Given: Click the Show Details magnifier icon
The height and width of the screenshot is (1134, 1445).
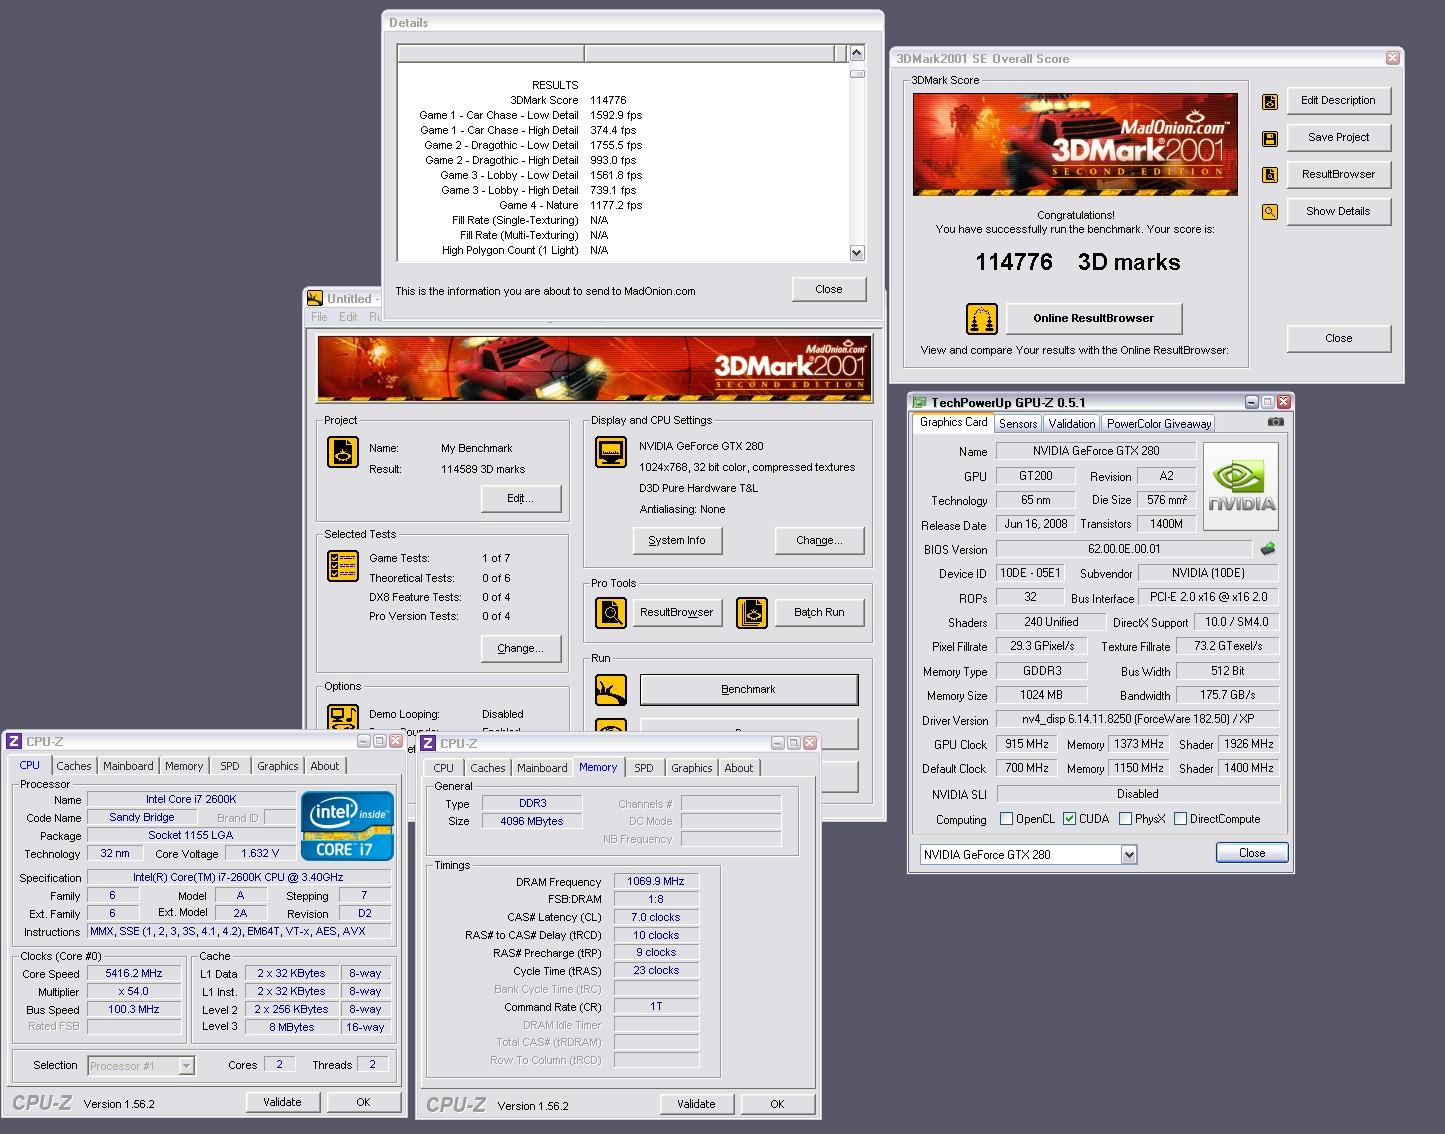Looking at the screenshot, I should (x=1270, y=212).
